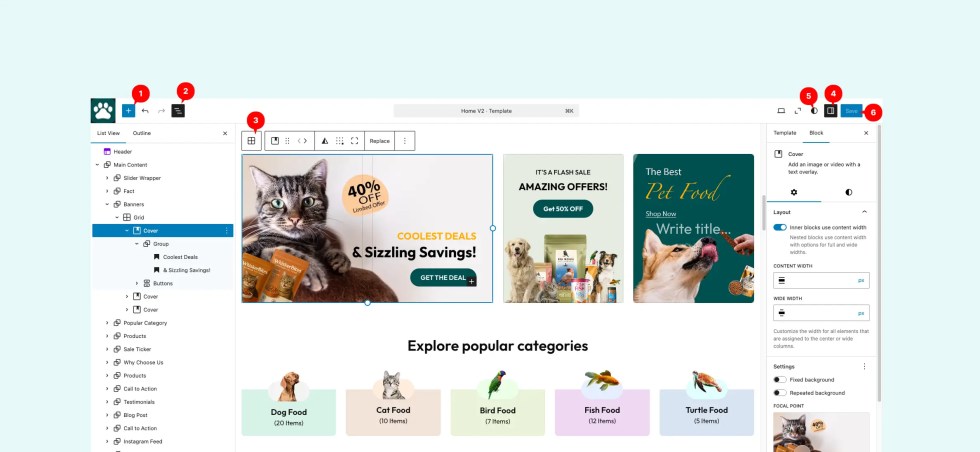Viewport: 980px width, 452px height.
Task: Click the Save button
Action: pos(851,111)
